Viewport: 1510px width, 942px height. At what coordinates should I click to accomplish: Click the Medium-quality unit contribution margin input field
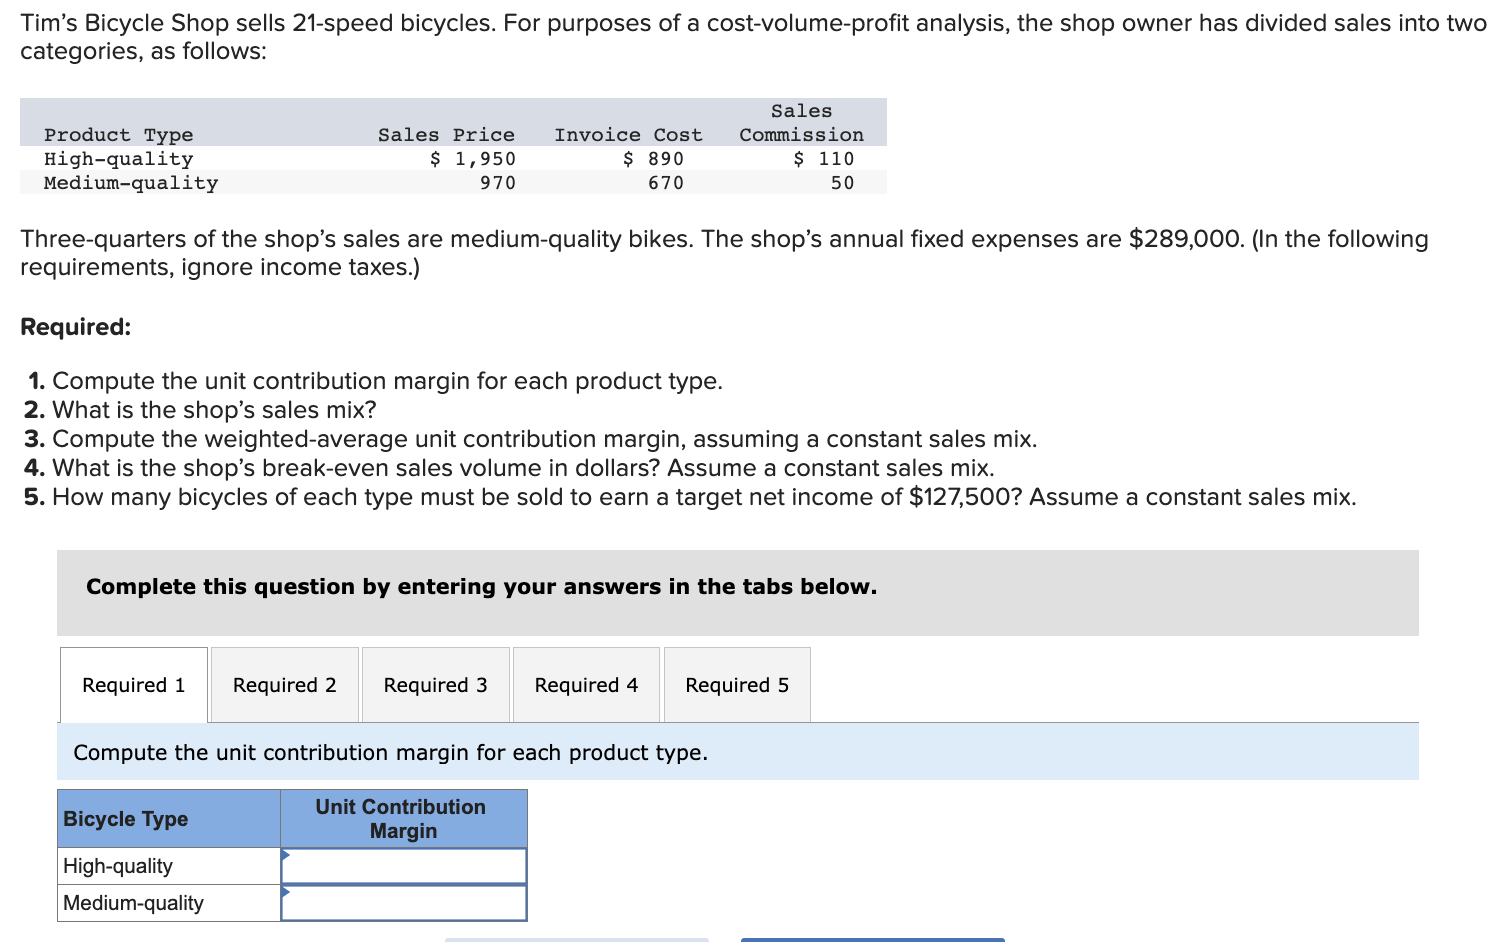click(404, 902)
